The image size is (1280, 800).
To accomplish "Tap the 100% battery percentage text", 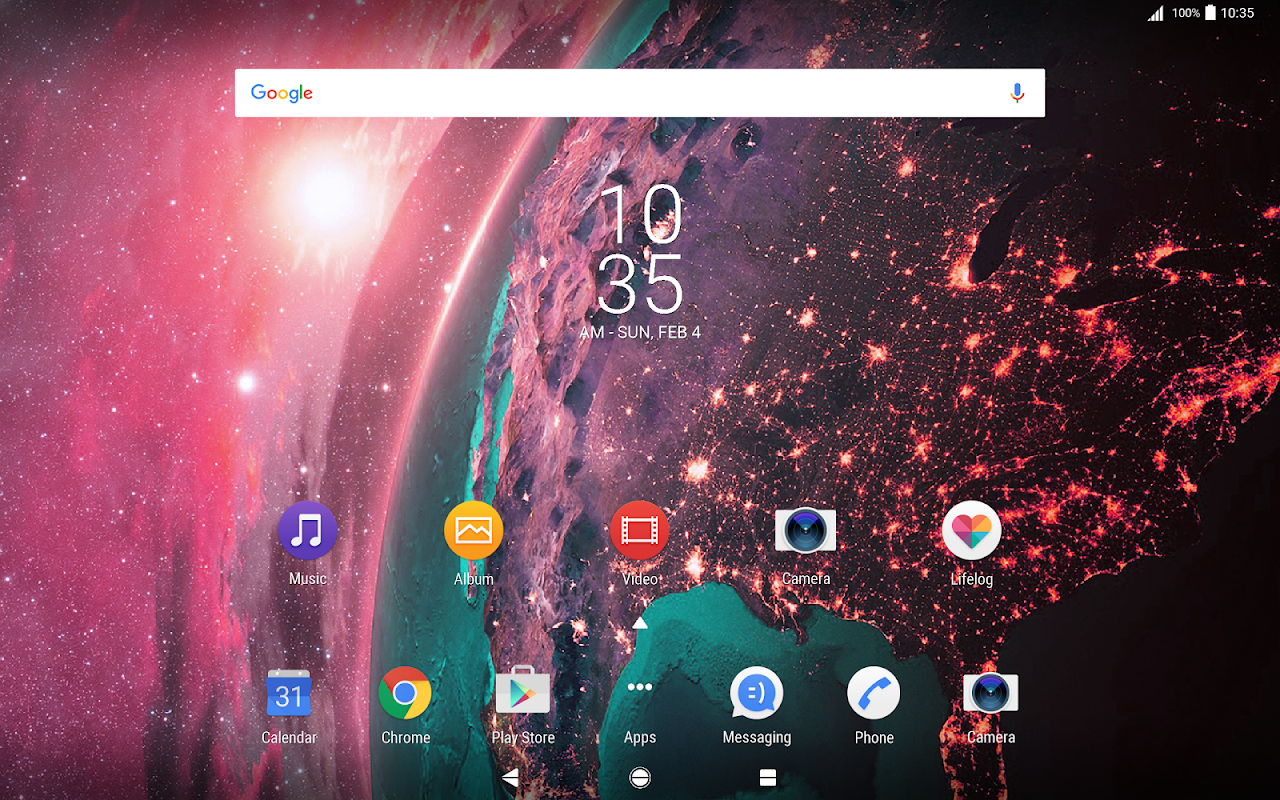I will pyautogui.click(x=1186, y=13).
